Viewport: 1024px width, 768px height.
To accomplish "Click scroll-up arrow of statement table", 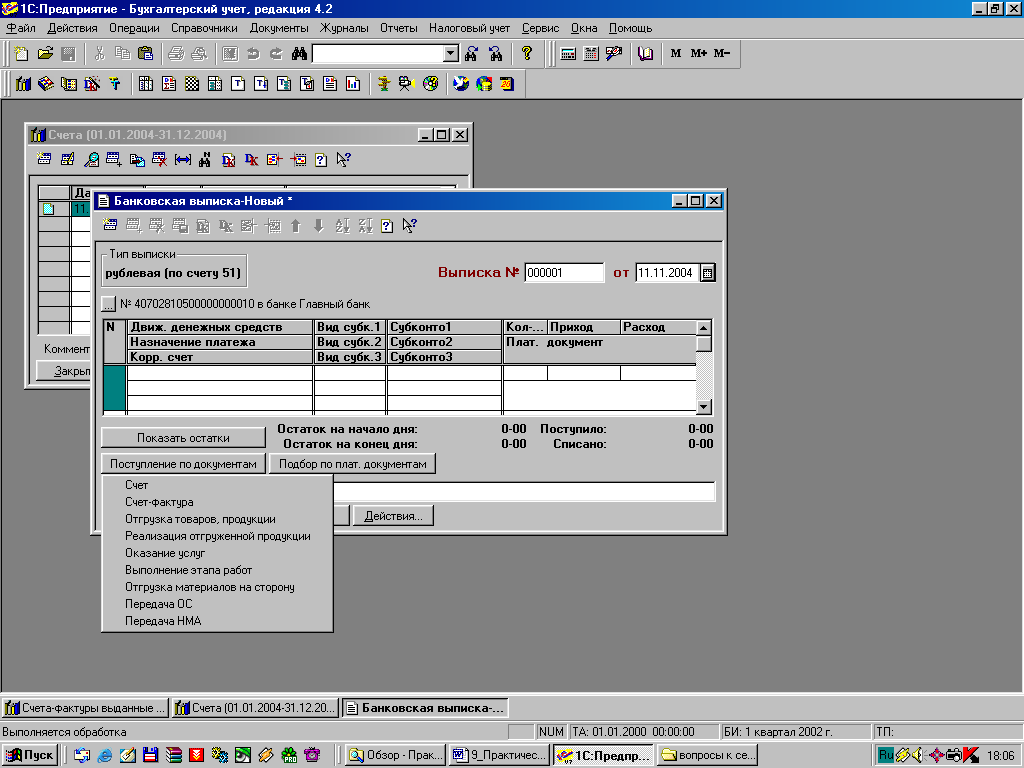I will tap(703, 328).
